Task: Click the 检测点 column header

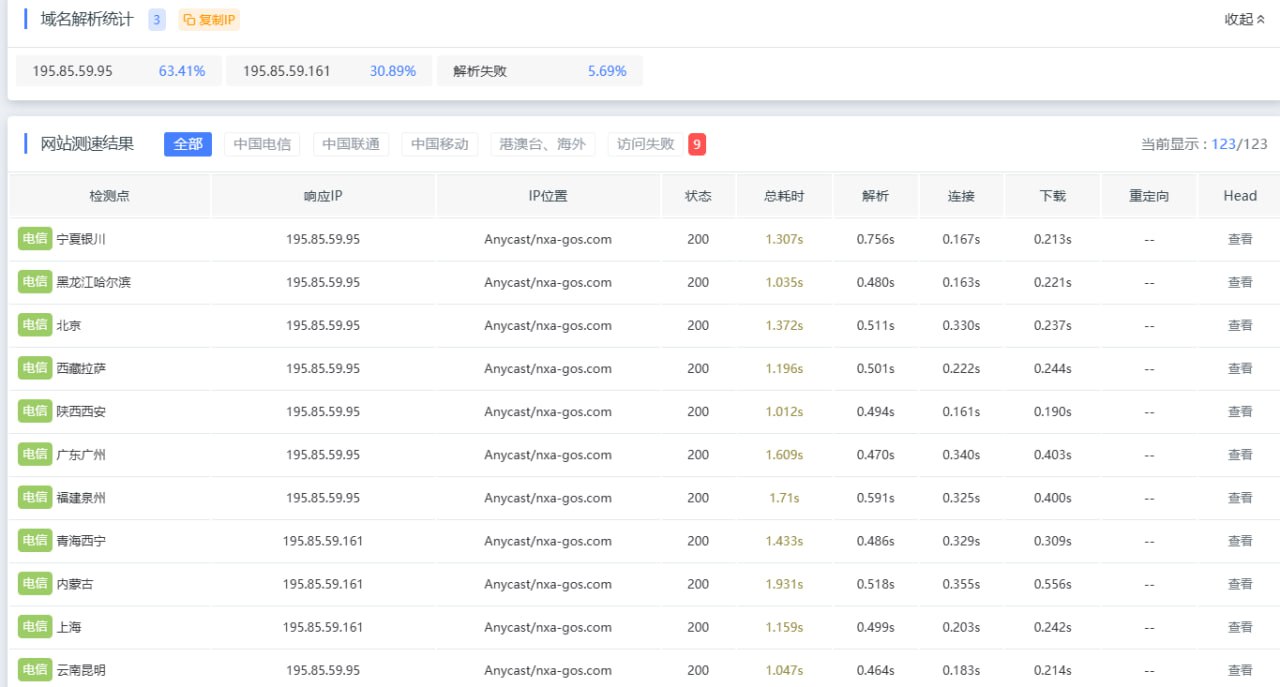Action: [x=109, y=195]
